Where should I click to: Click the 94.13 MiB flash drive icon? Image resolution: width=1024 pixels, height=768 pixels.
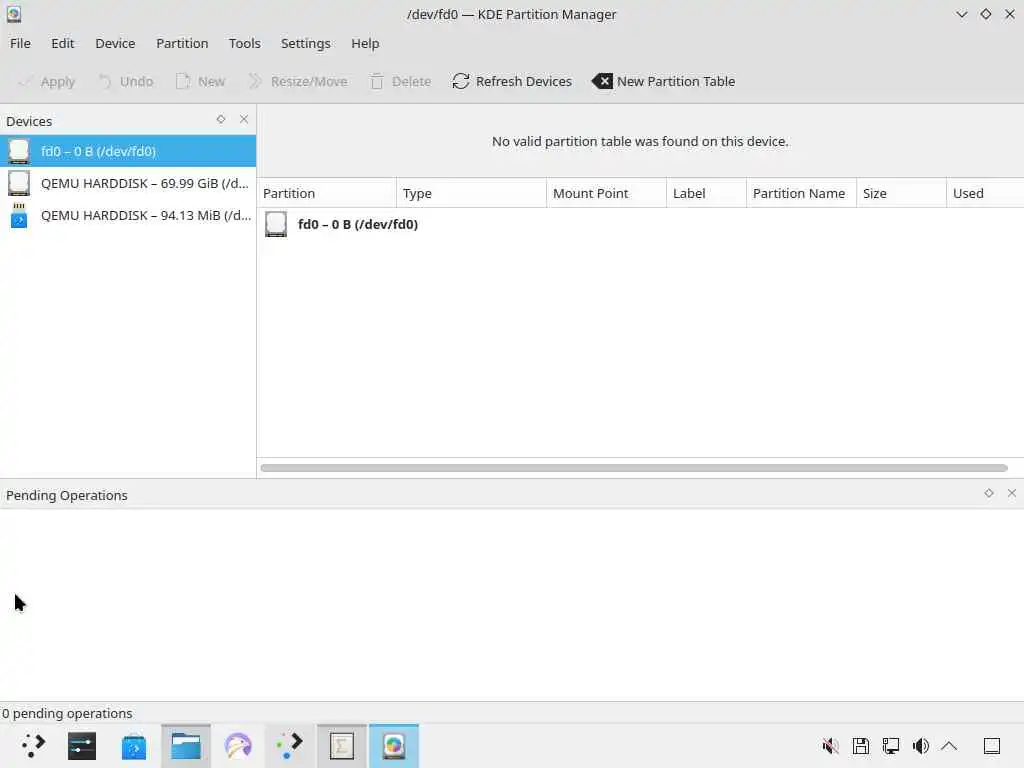(19, 215)
